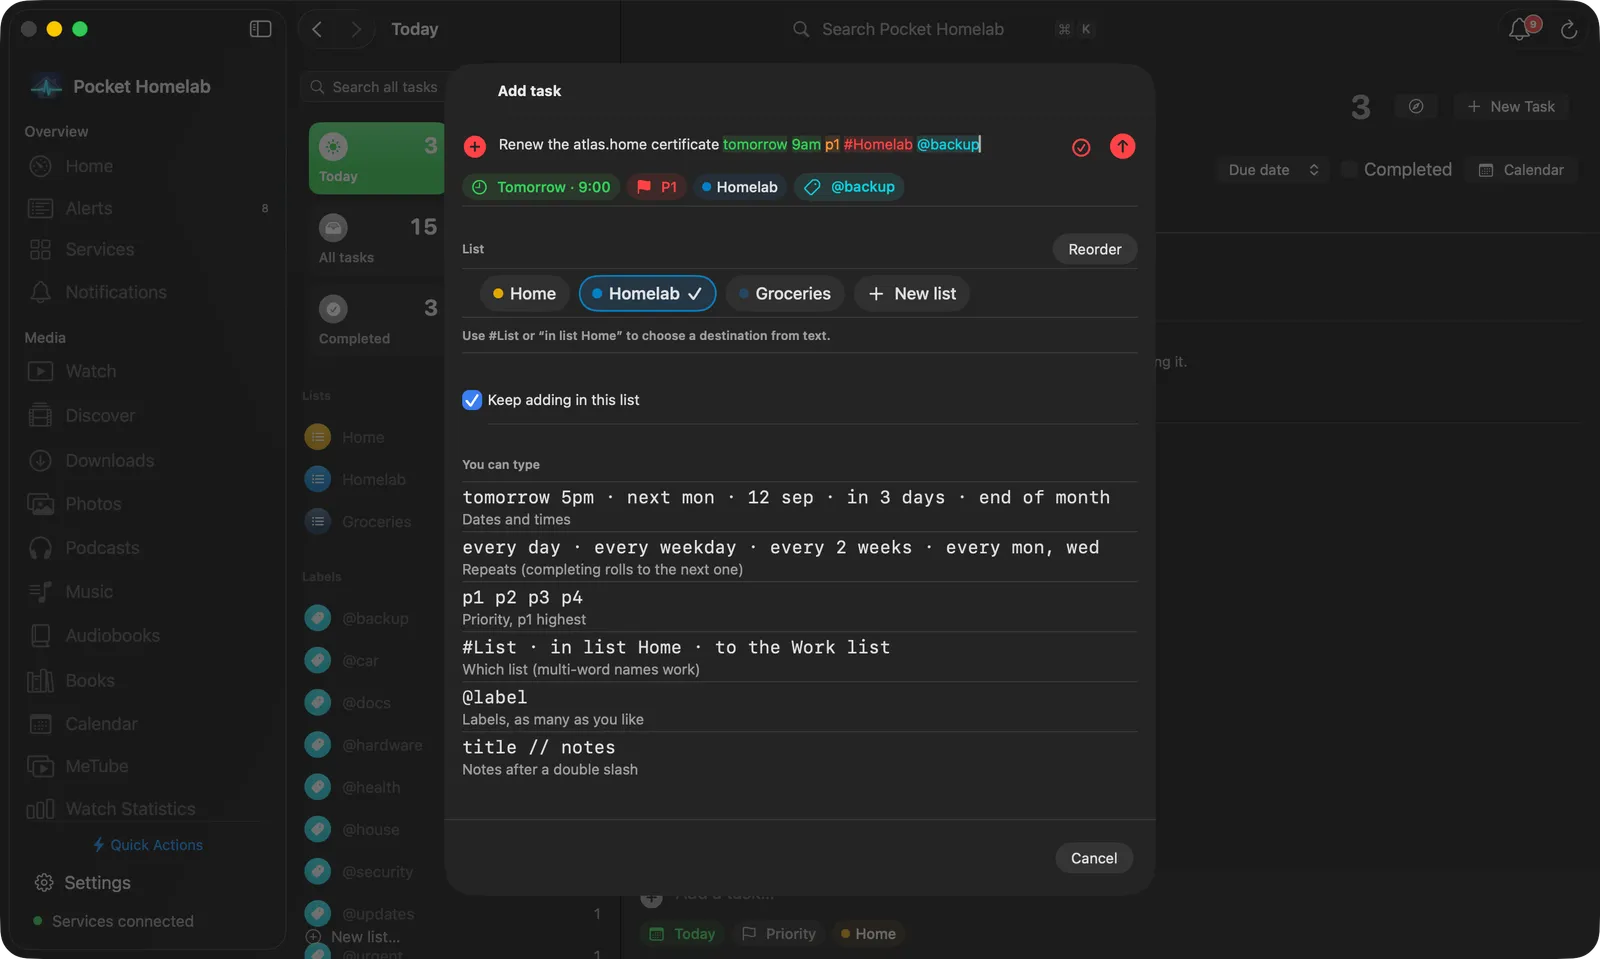Viewport: 1600px width, 959px height.
Task: Select the Today smart list tile
Action: click(x=377, y=158)
